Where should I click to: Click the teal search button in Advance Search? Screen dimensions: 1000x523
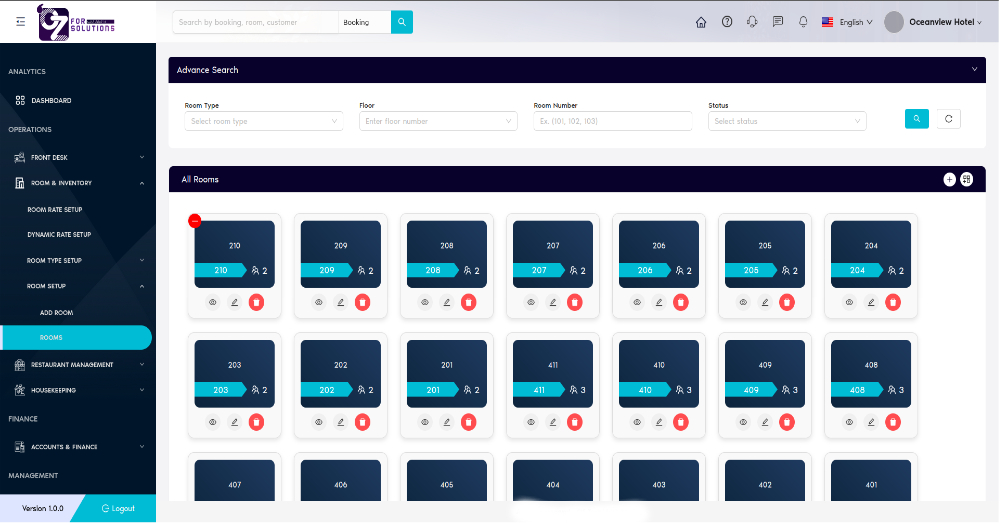pos(916,119)
